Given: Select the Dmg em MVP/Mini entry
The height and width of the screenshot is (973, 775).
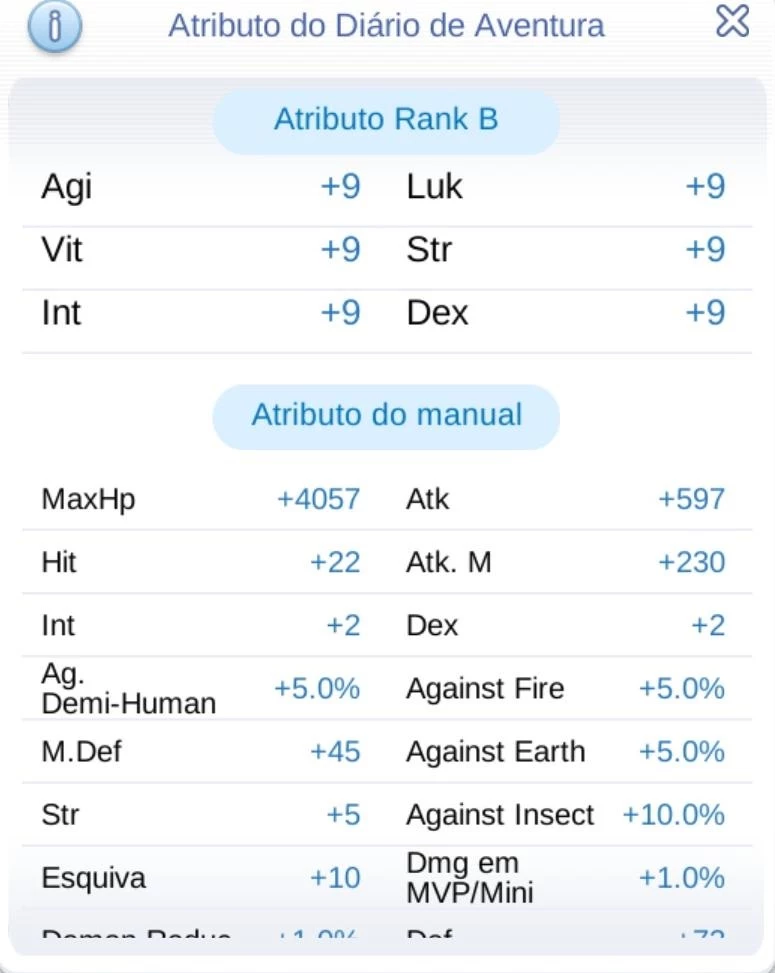Looking at the screenshot, I should [x=566, y=878].
